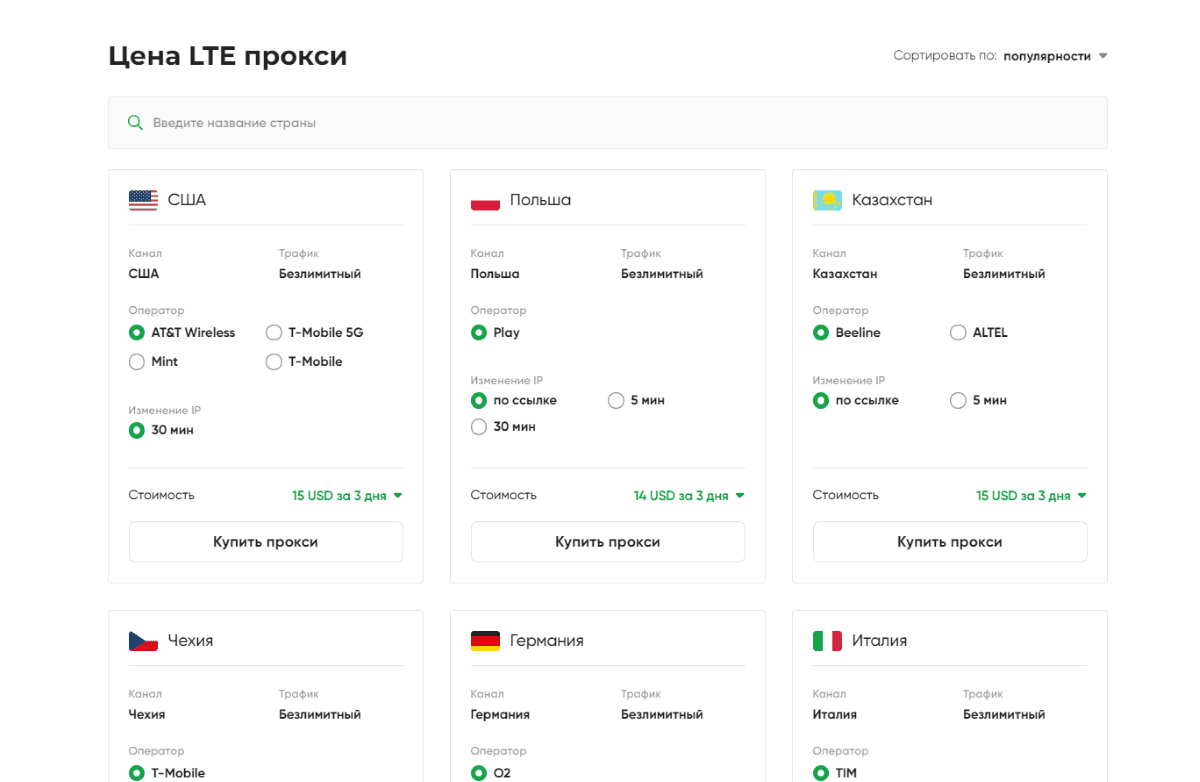Click Купить прокси for Казахстан
1200x782 pixels.
point(950,542)
